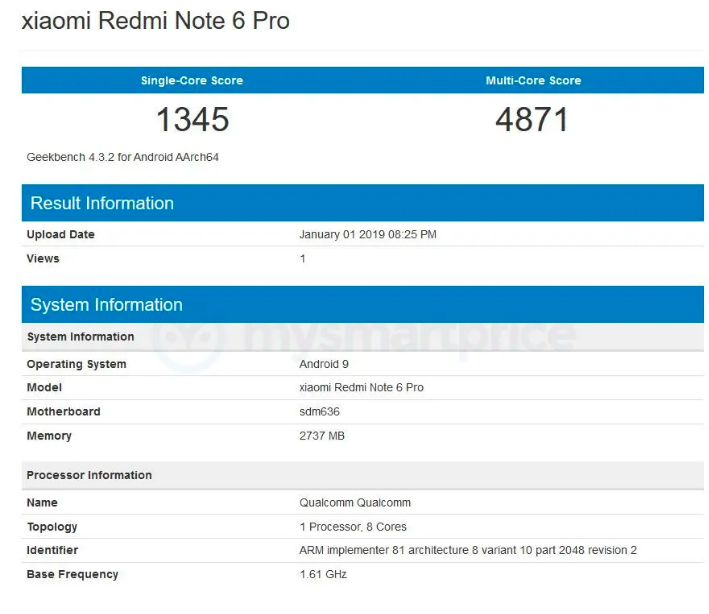Click the memory value 2737 MB
This screenshot has width=709, height=614.
click(x=322, y=436)
